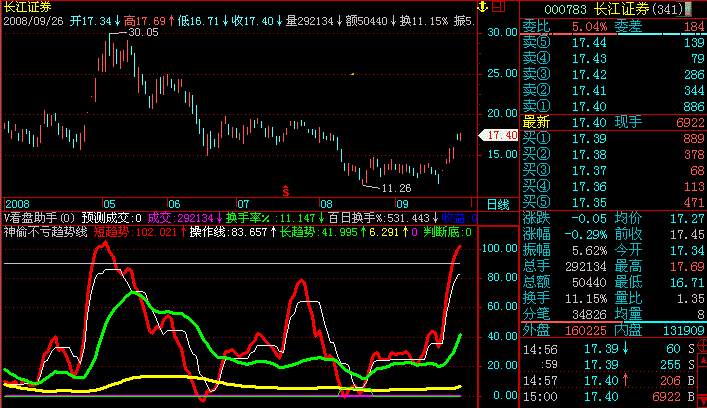
Task: Click the 最低 16.71 value
Action: (x=687, y=282)
